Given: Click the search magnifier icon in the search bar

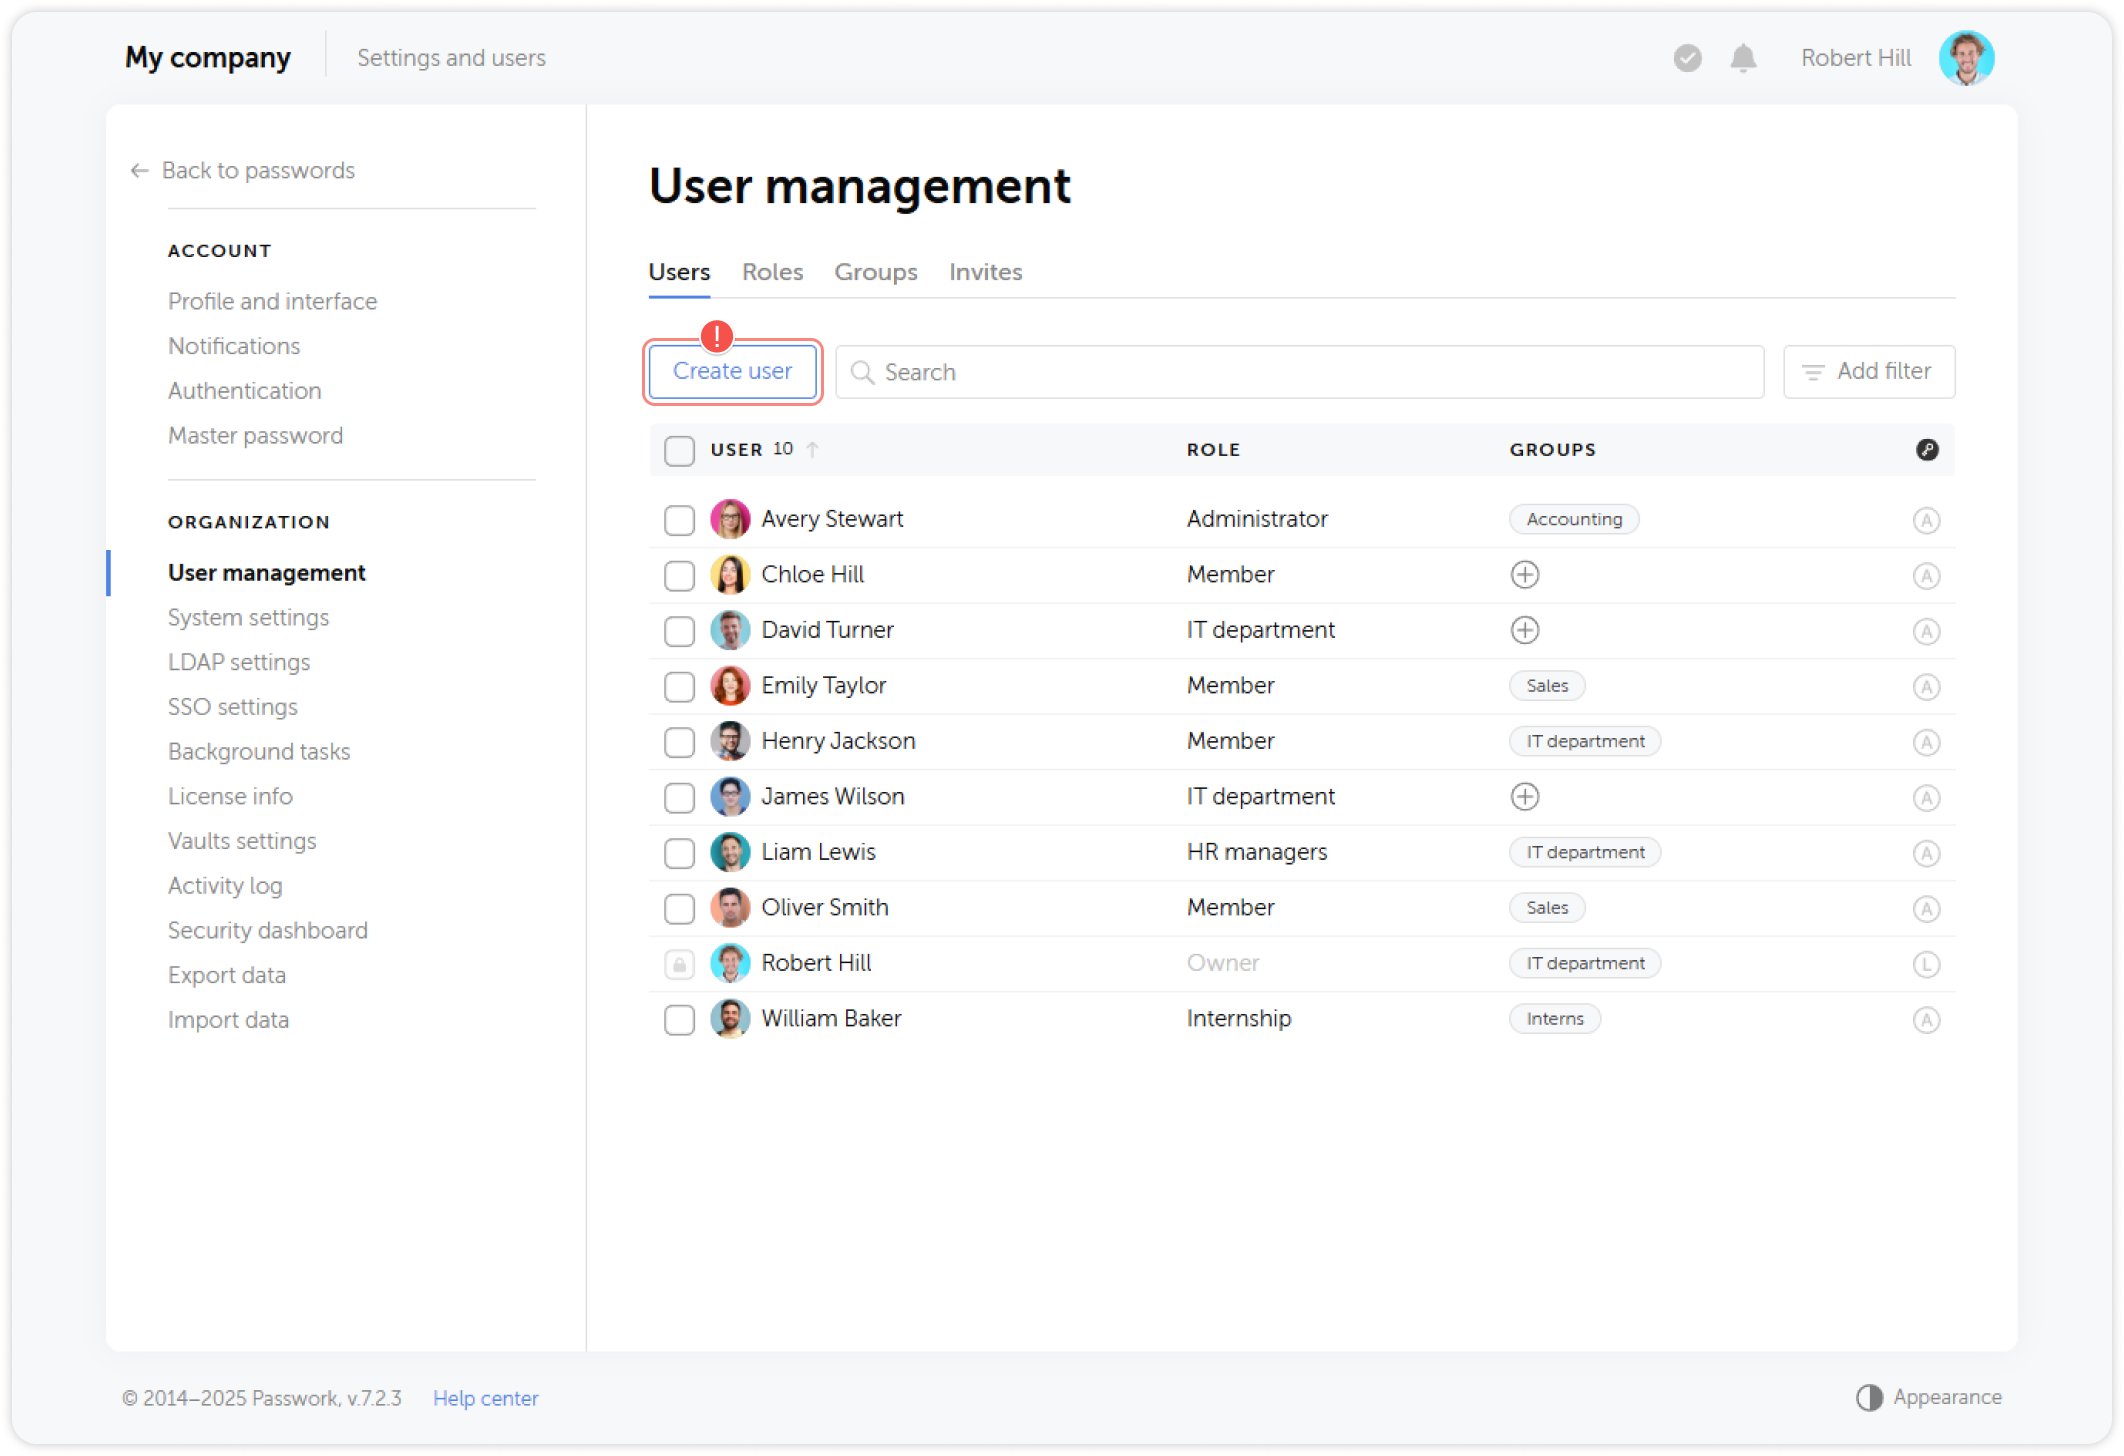Looking at the screenshot, I should (x=862, y=371).
